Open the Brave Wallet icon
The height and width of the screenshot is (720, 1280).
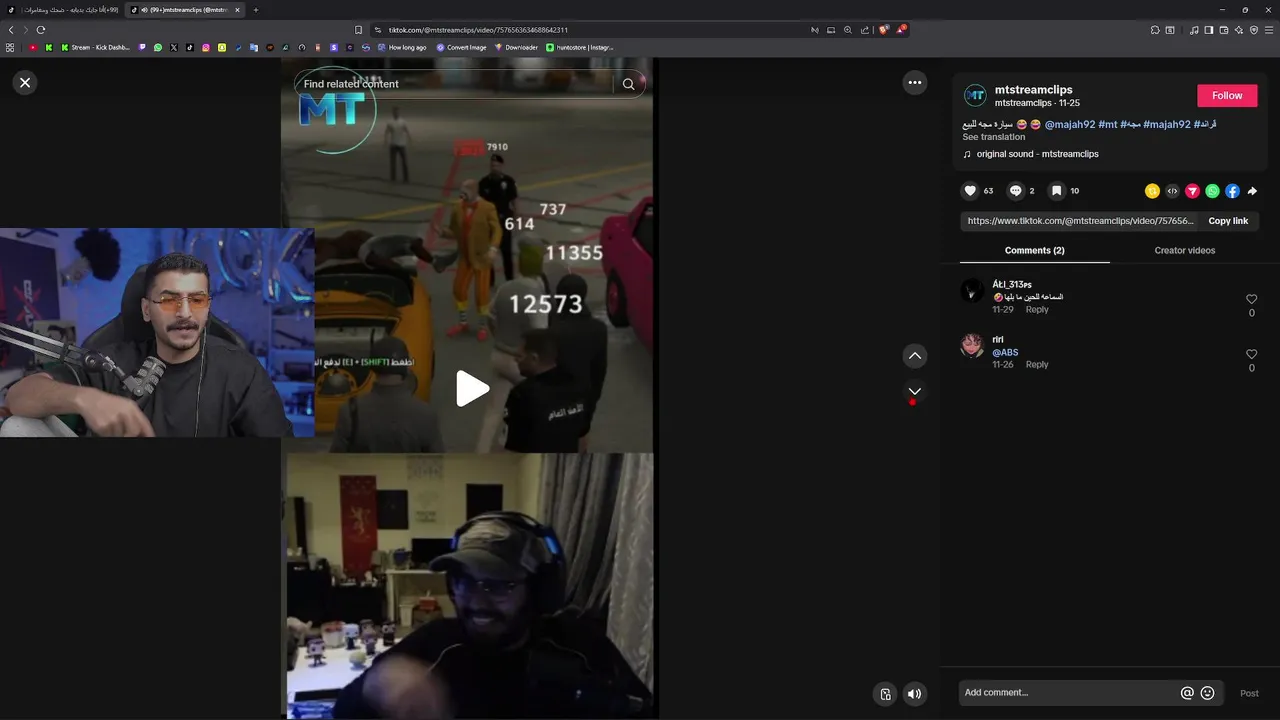[1224, 30]
